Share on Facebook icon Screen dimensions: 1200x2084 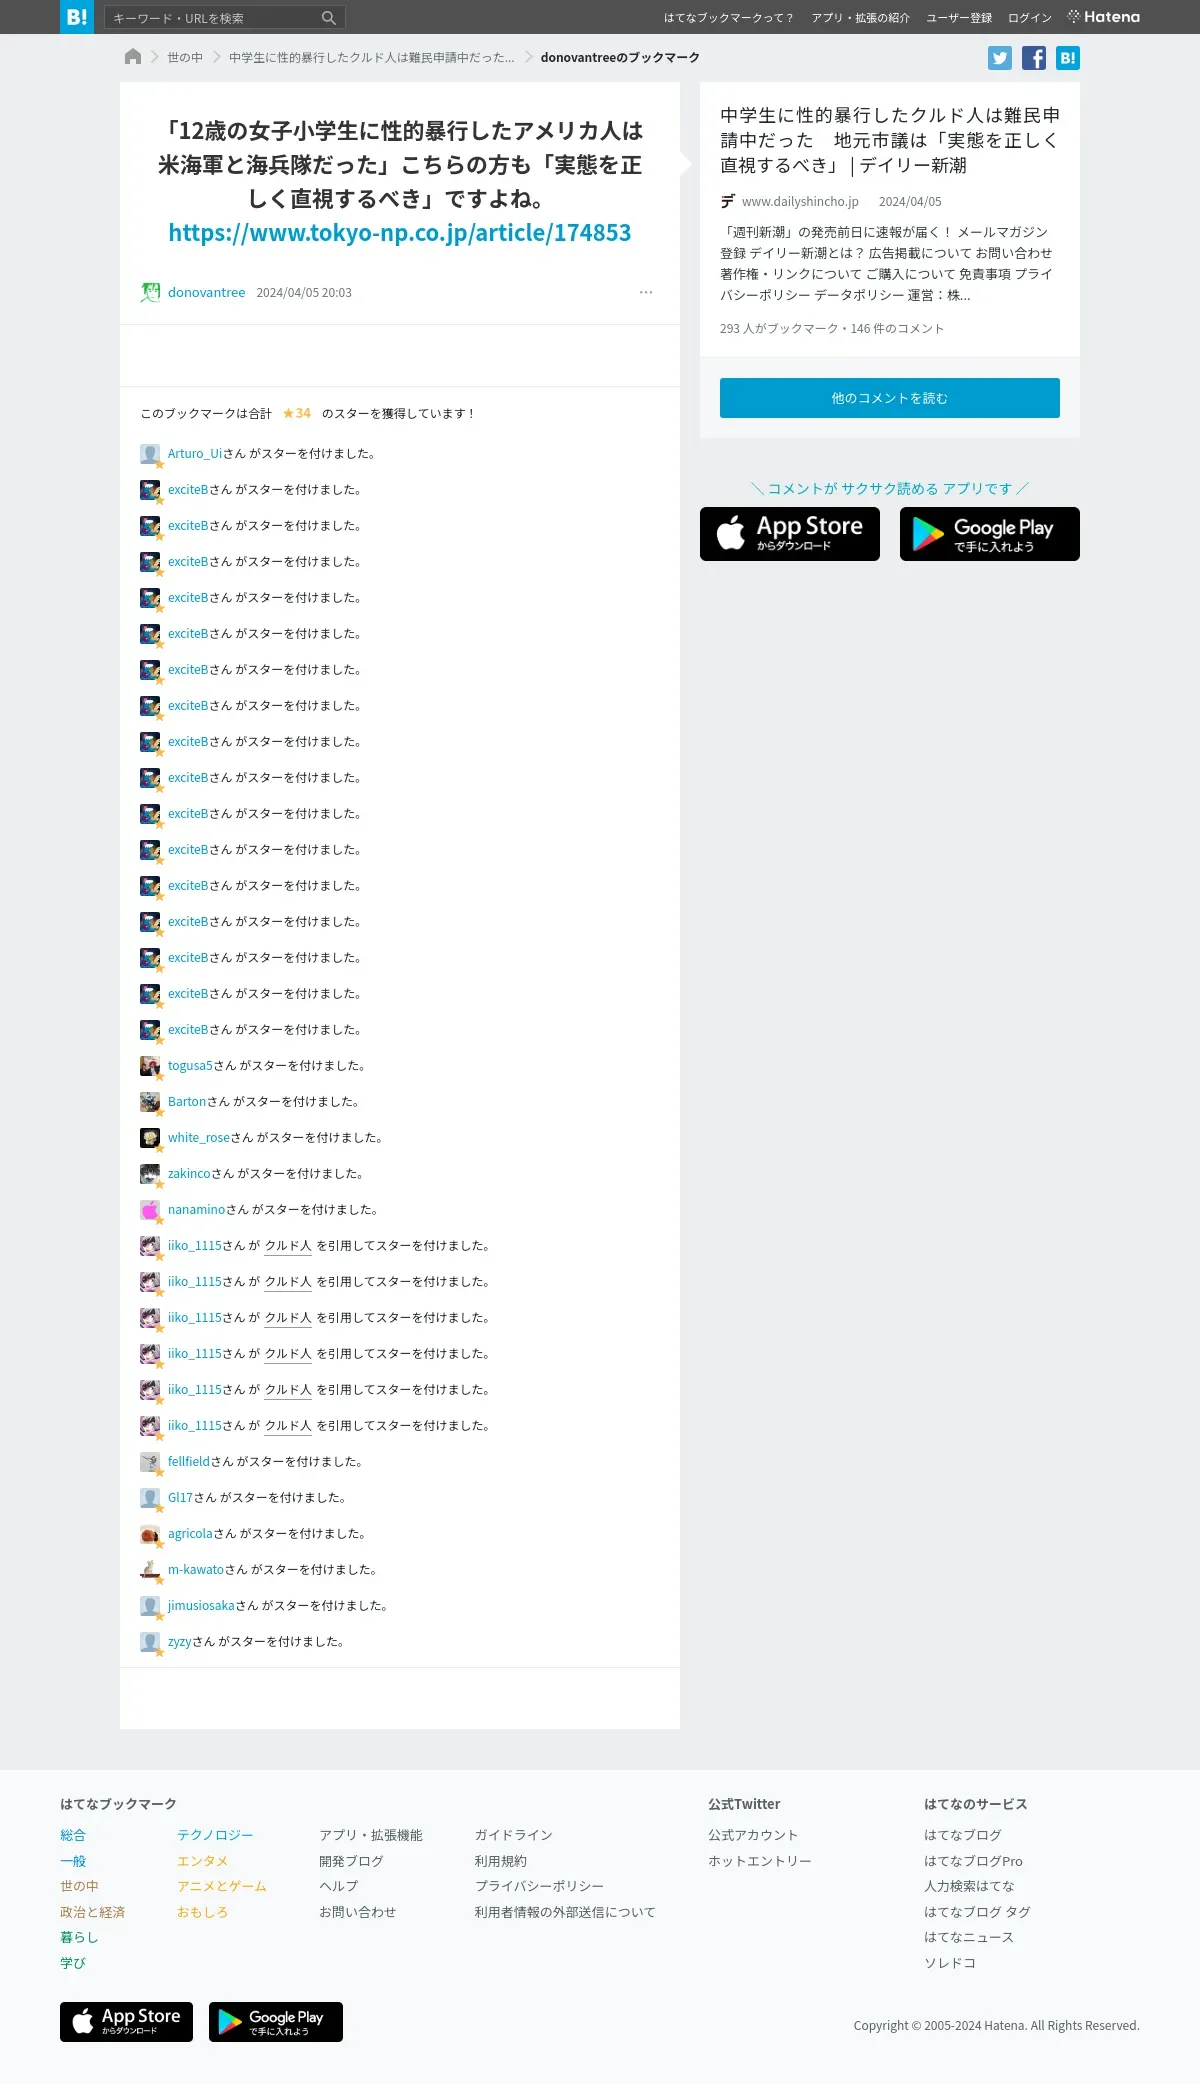tap(1034, 58)
